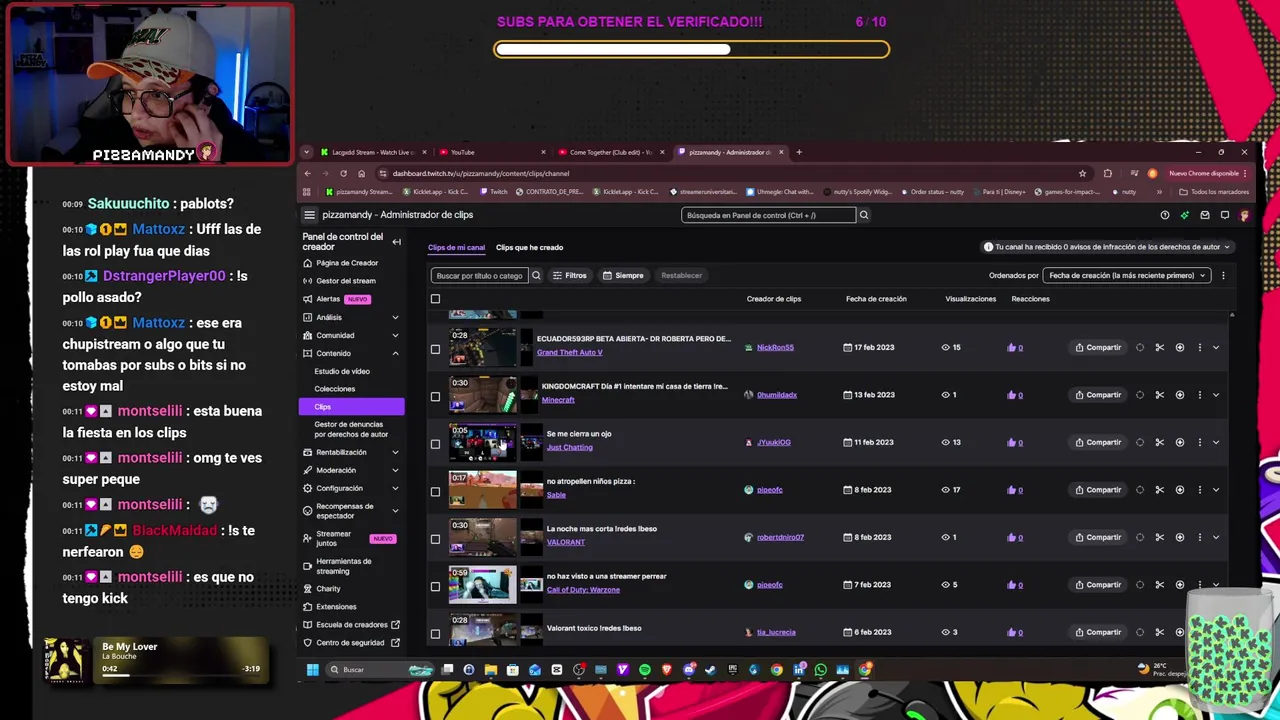Check the ECUADOR593RP BETA ABIERTA clip checkbox
Viewport: 1280px width, 720px height.
point(435,349)
